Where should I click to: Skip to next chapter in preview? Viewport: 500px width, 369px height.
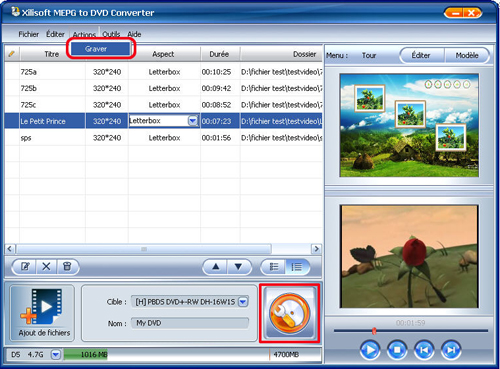[451, 350]
